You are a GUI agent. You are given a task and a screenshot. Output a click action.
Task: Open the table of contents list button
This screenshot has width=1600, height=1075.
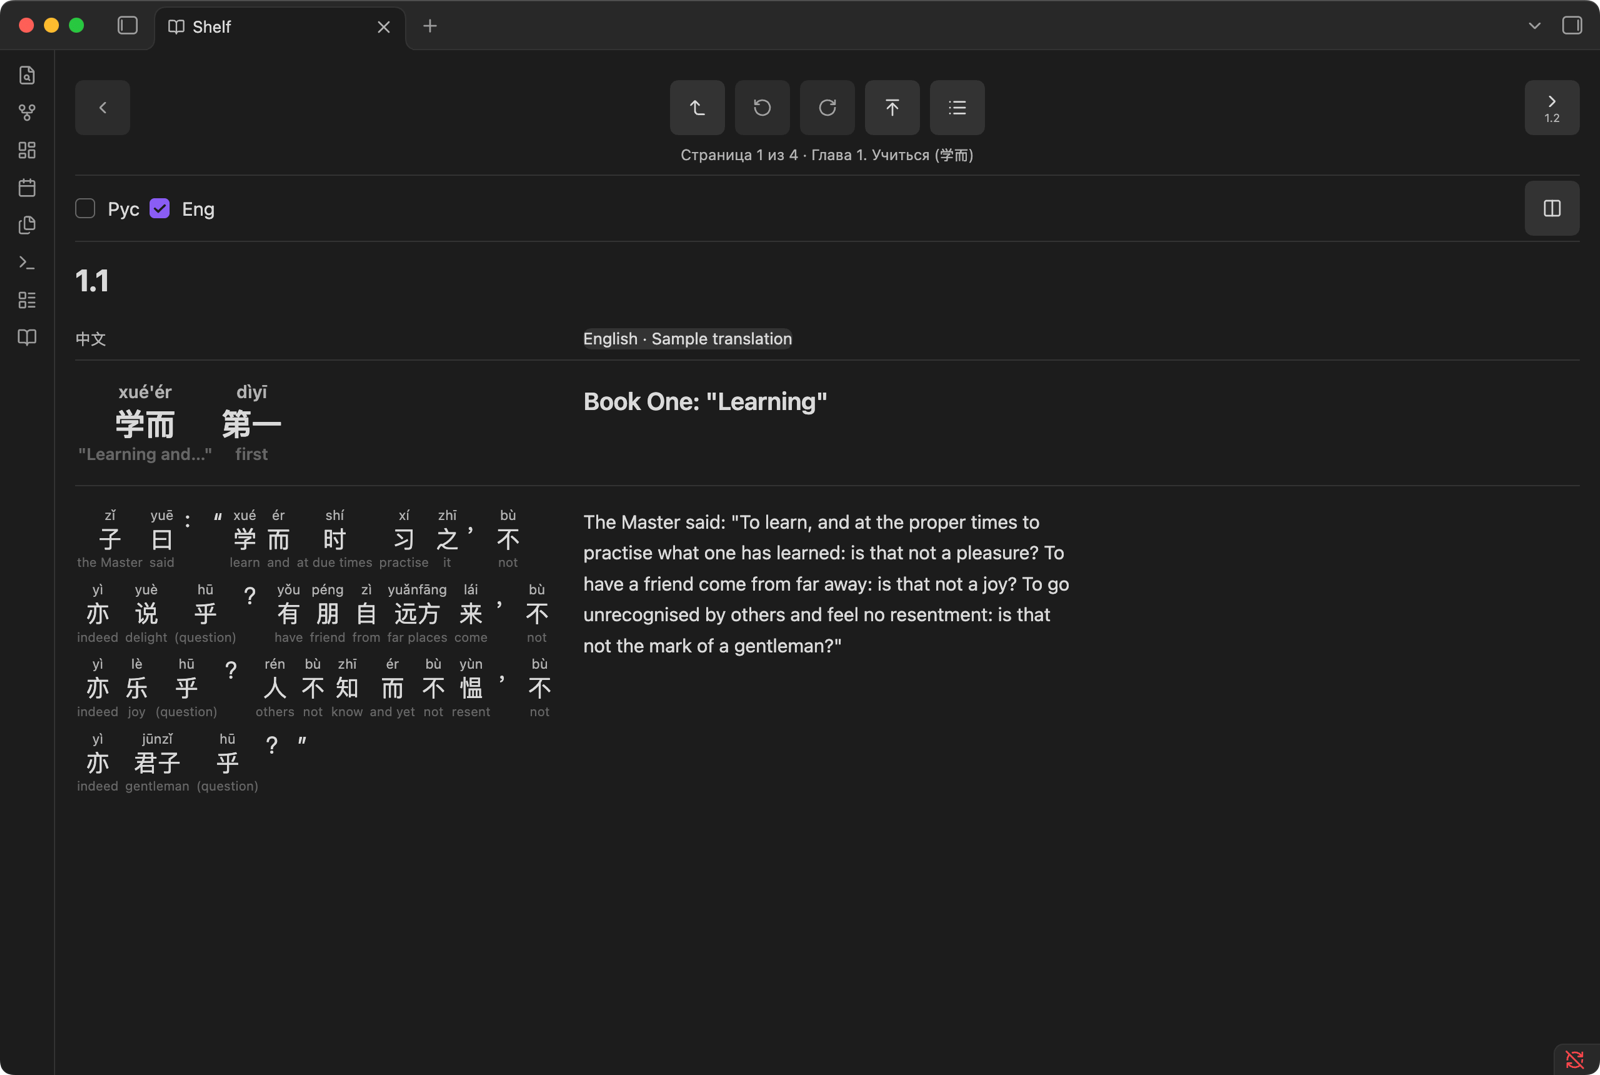tap(957, 107)
